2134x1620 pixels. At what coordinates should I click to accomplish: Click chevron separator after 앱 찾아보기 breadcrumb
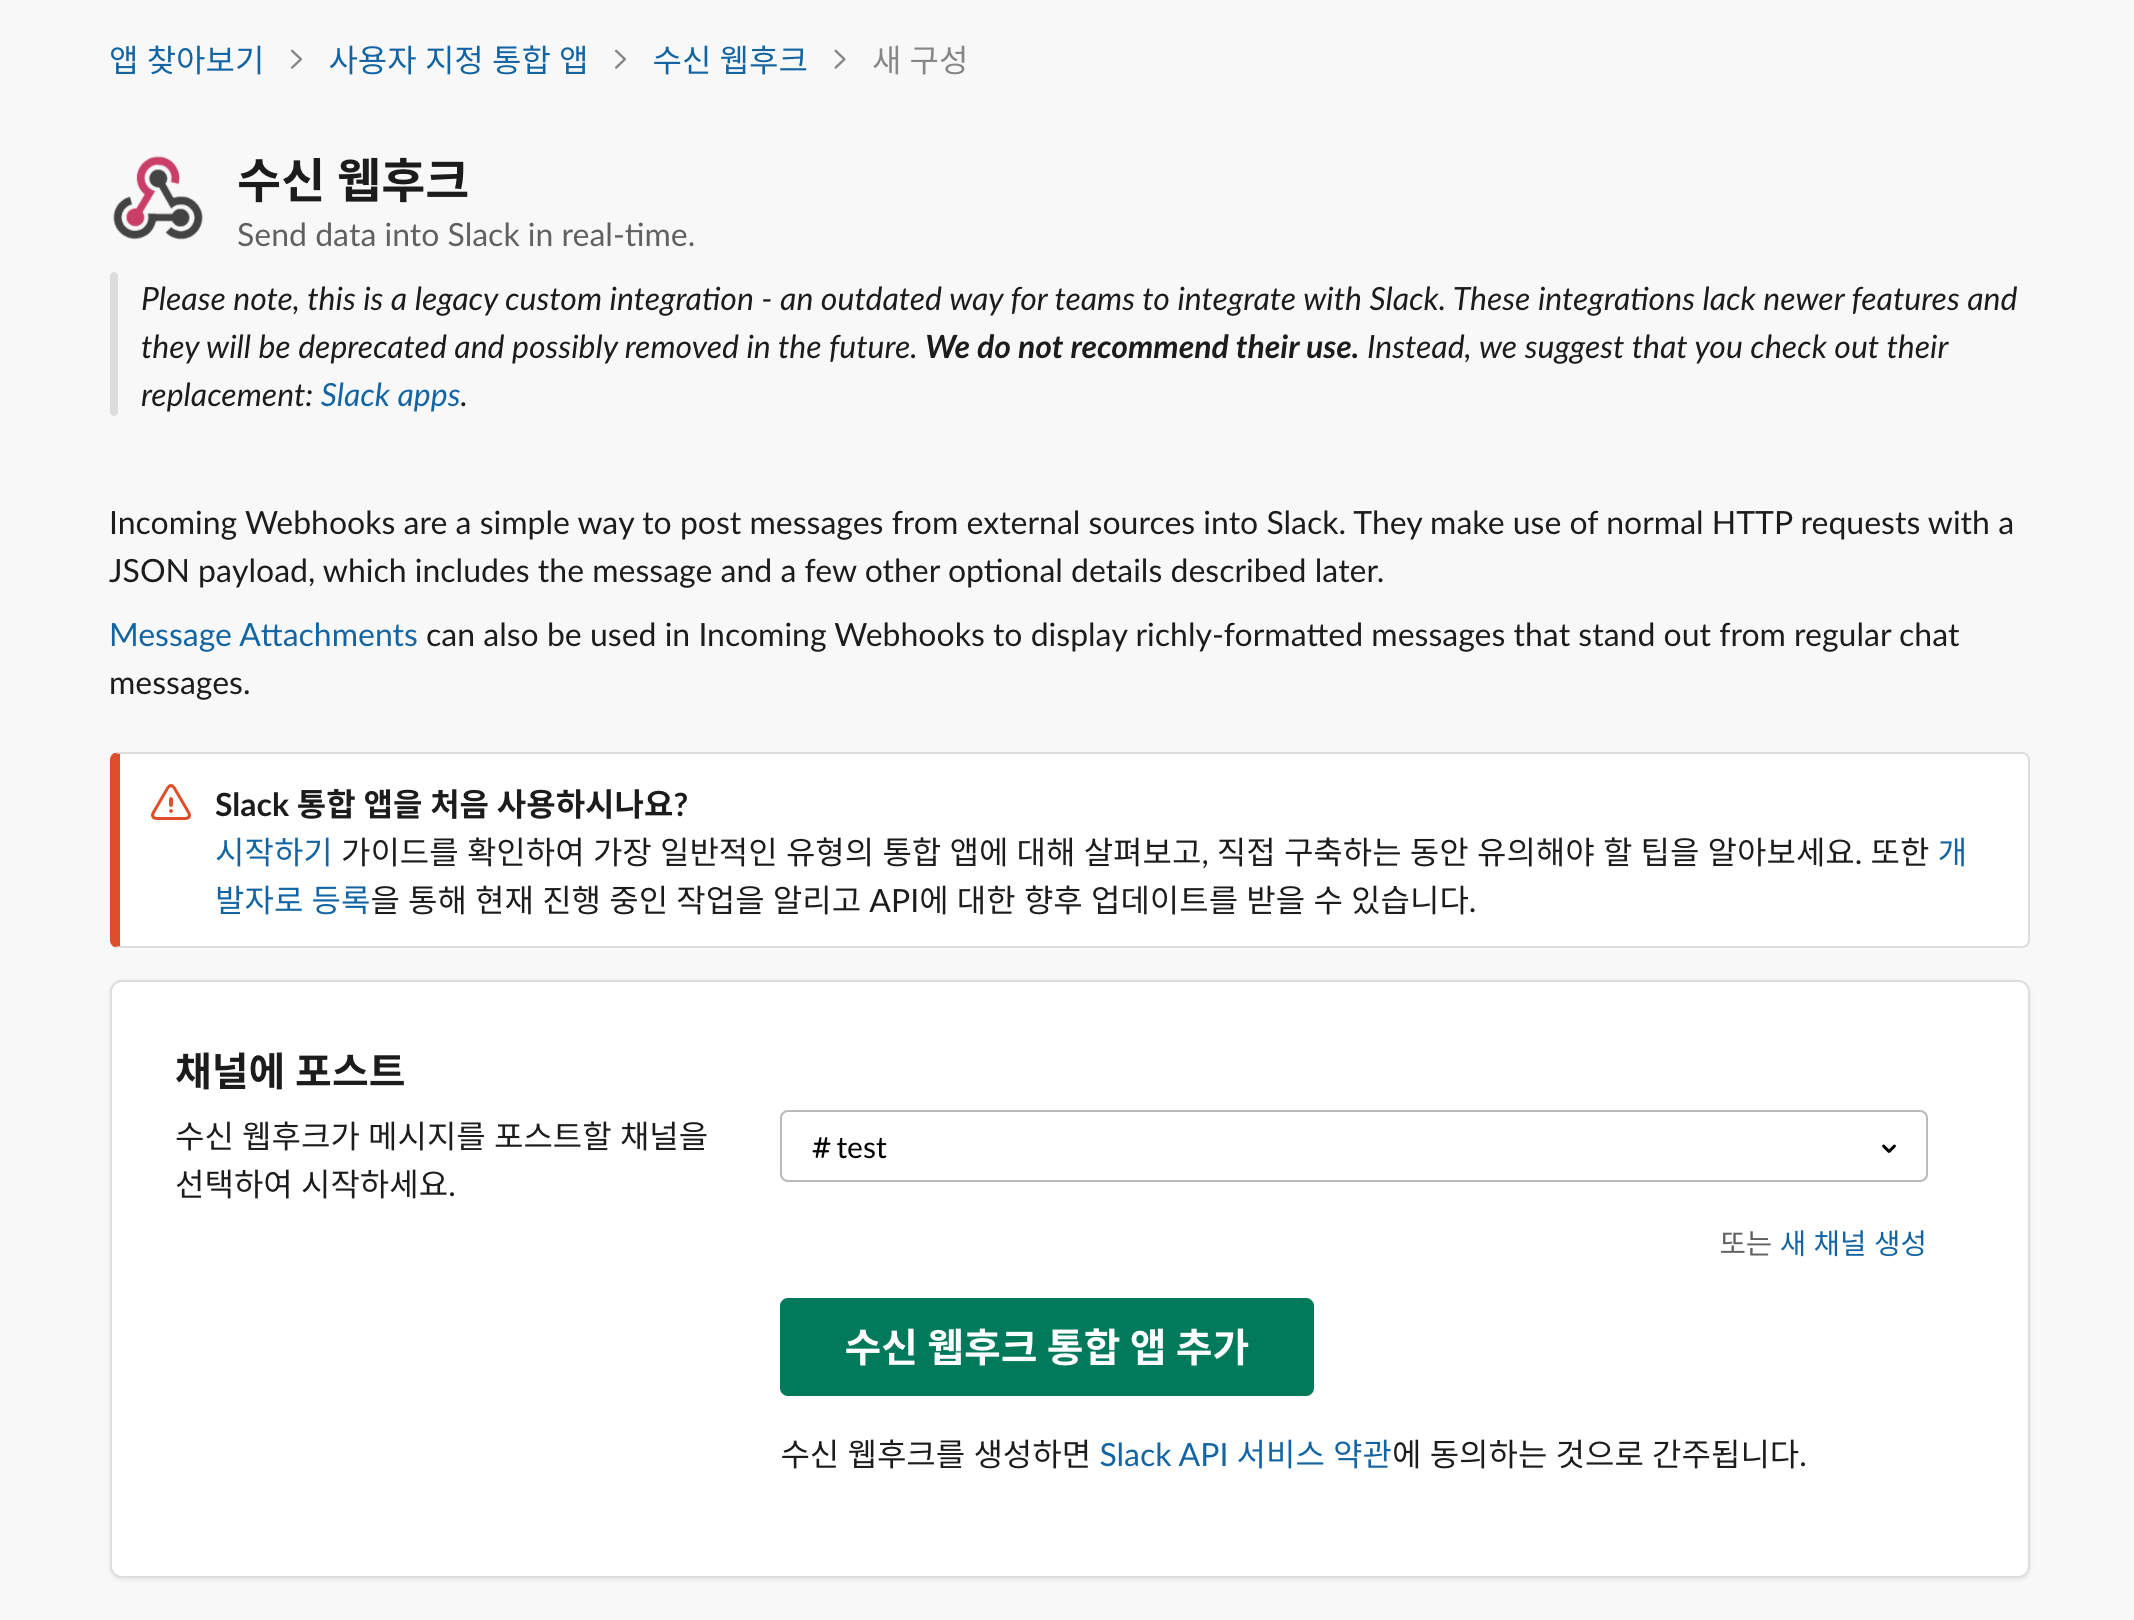coord(296,60)
